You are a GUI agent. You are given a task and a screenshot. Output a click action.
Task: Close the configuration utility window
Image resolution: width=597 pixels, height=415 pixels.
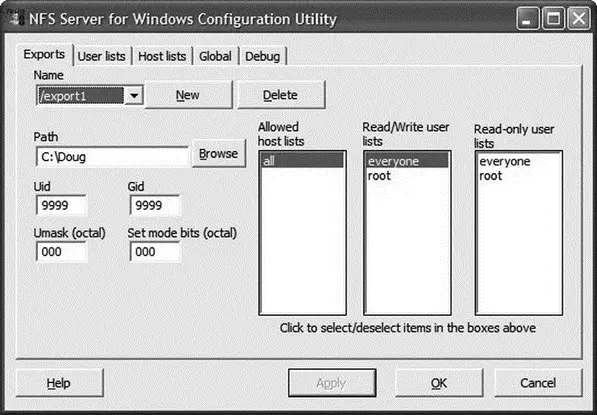[579, 19]
